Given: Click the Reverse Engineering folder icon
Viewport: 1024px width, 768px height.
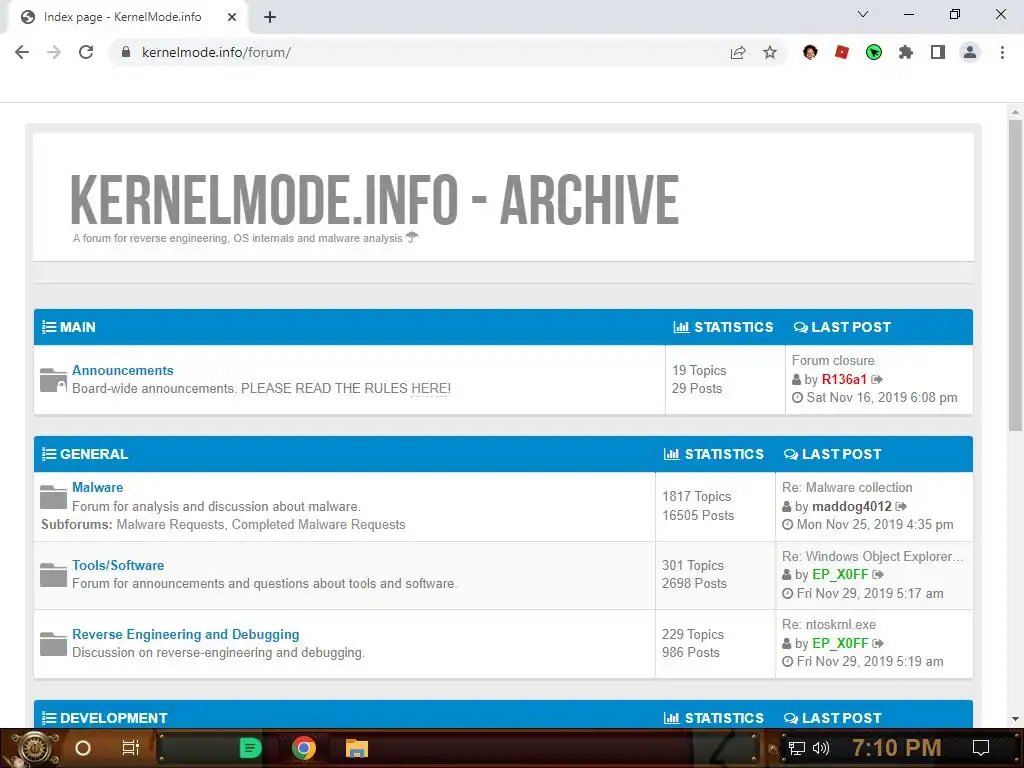Looking at the screenshot, I should point(53,644).
